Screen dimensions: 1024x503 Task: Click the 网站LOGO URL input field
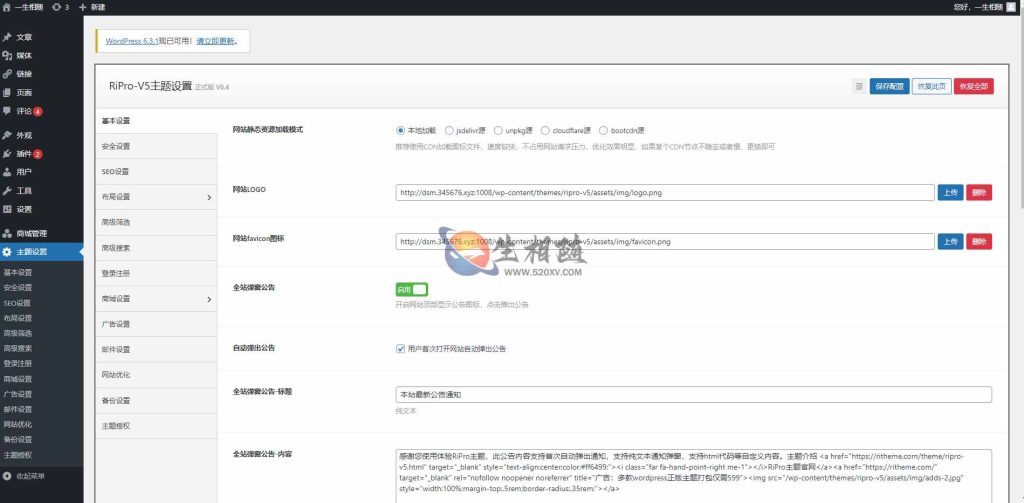pos(665,193)
